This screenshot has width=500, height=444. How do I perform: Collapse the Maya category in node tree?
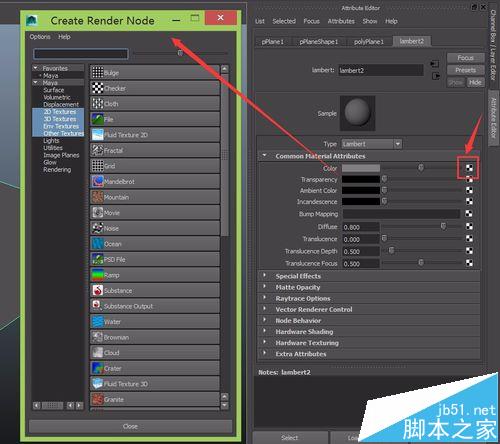click(x=36, y=82)
